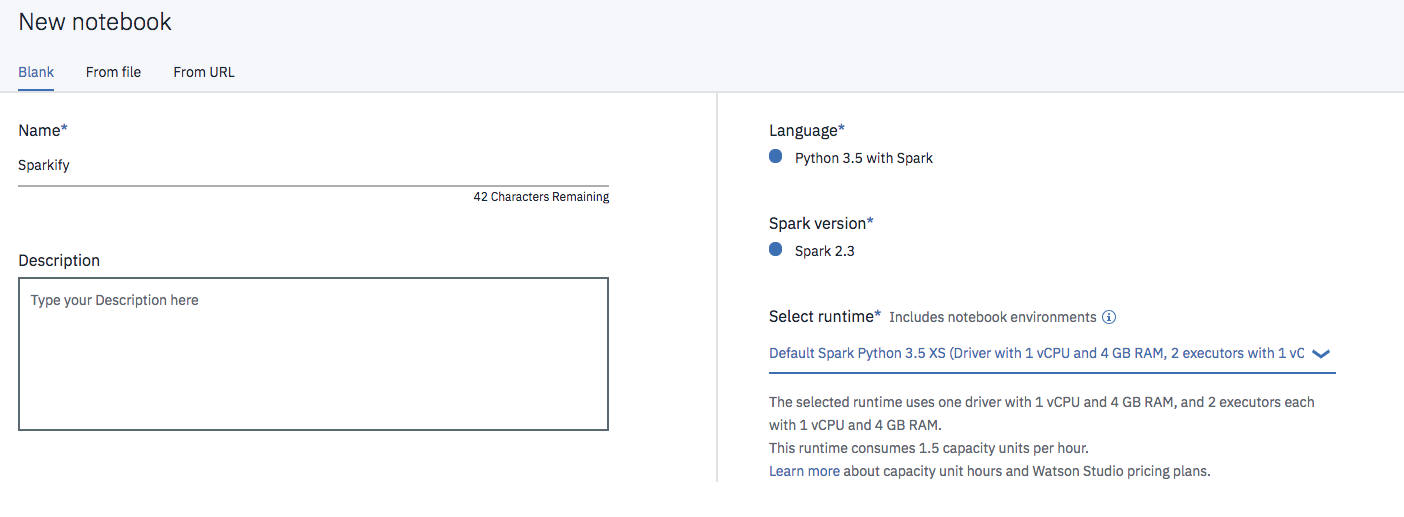Select Python 3.5 with Spark radio button
1404x517 pixels.
776,157
